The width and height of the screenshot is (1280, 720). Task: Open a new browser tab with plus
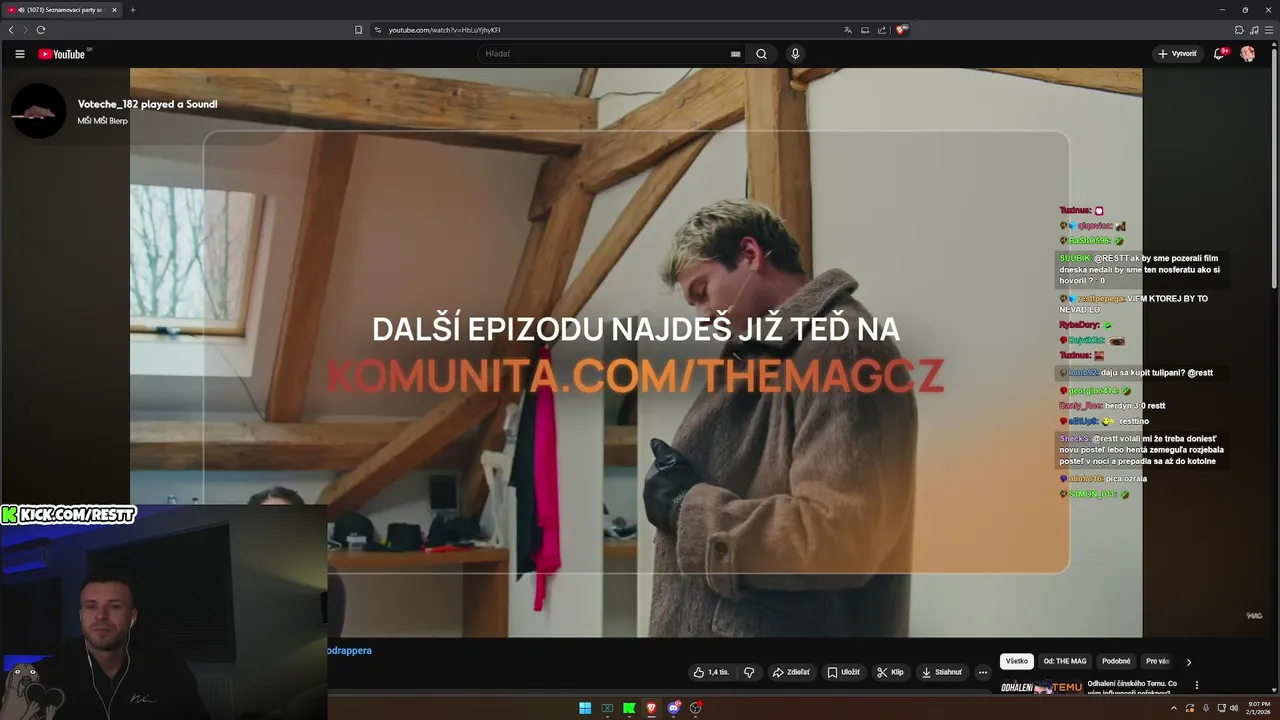132,10
